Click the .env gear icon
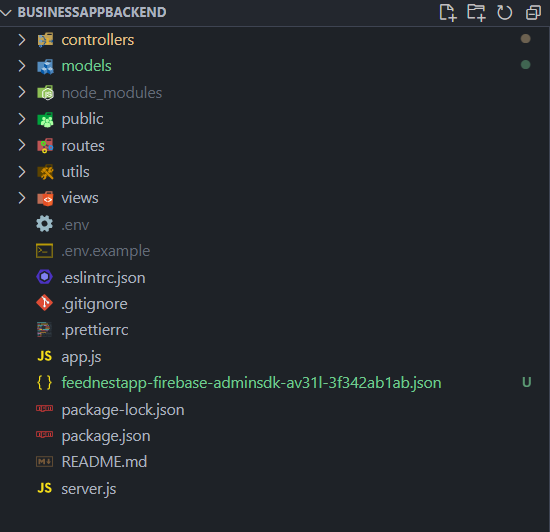Image resolution: width=550 pixels, height=532 pixels. (x=45, y=224)
